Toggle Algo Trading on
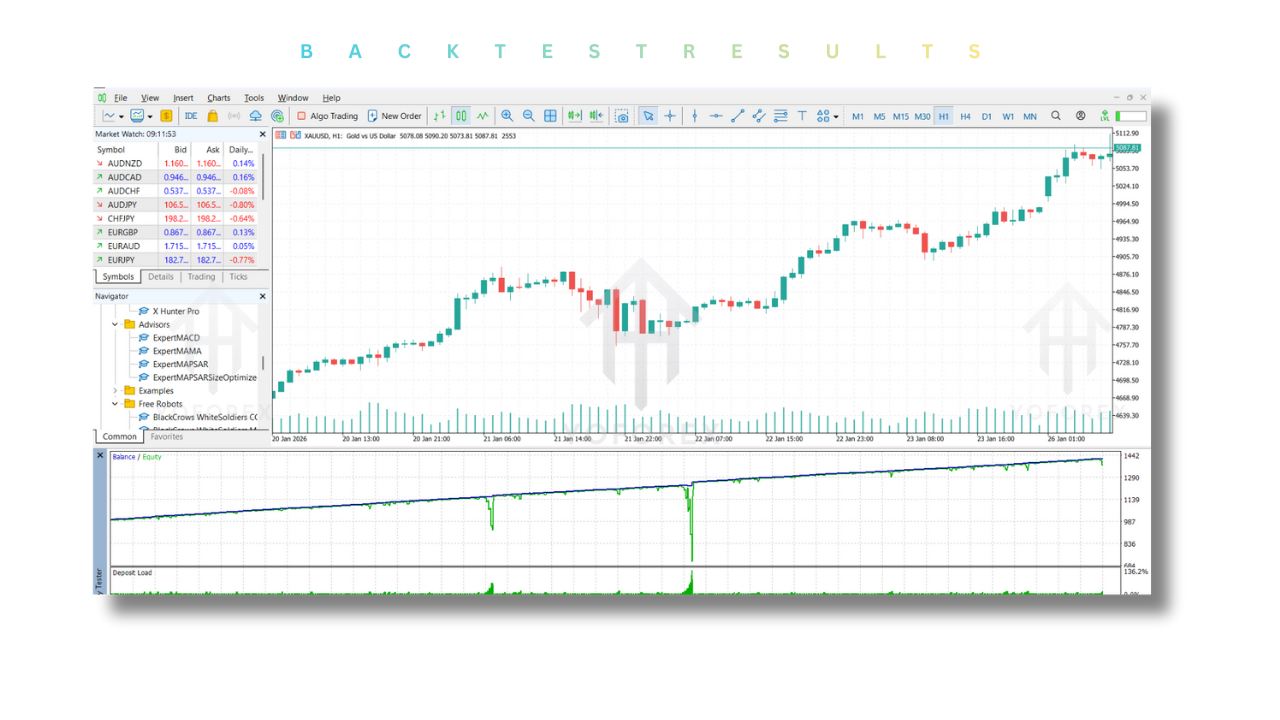The height and width of the screenshot is (720, 1280). (327, 116)
